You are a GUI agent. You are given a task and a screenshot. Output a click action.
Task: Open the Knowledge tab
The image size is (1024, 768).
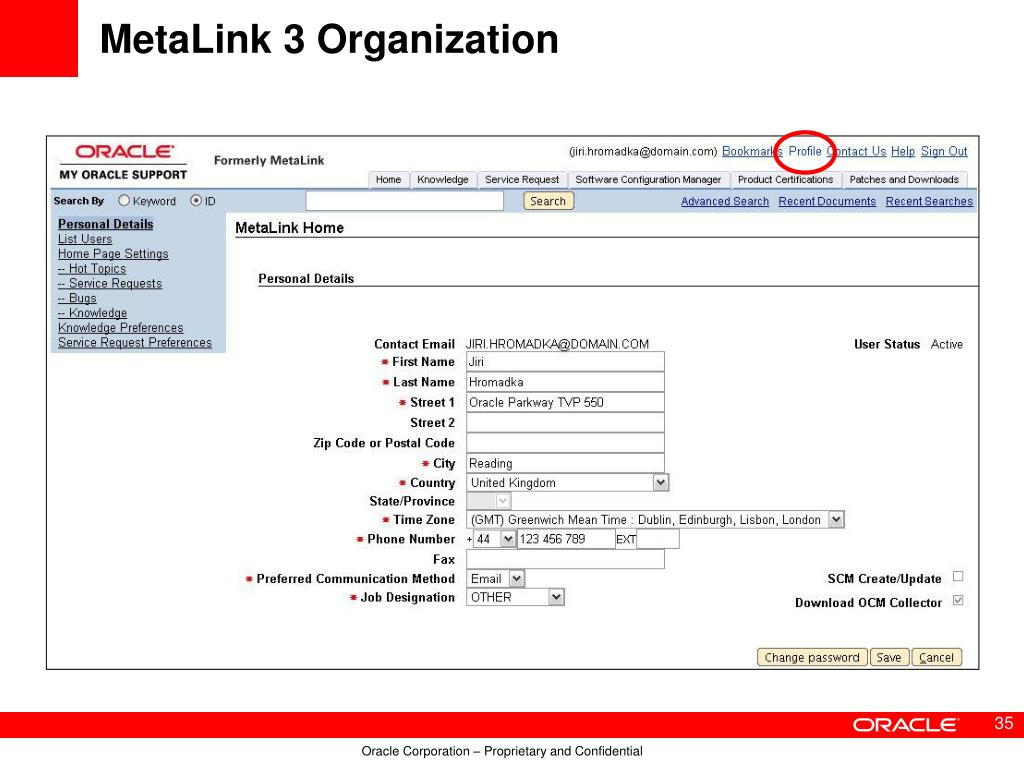click(443, 180)
